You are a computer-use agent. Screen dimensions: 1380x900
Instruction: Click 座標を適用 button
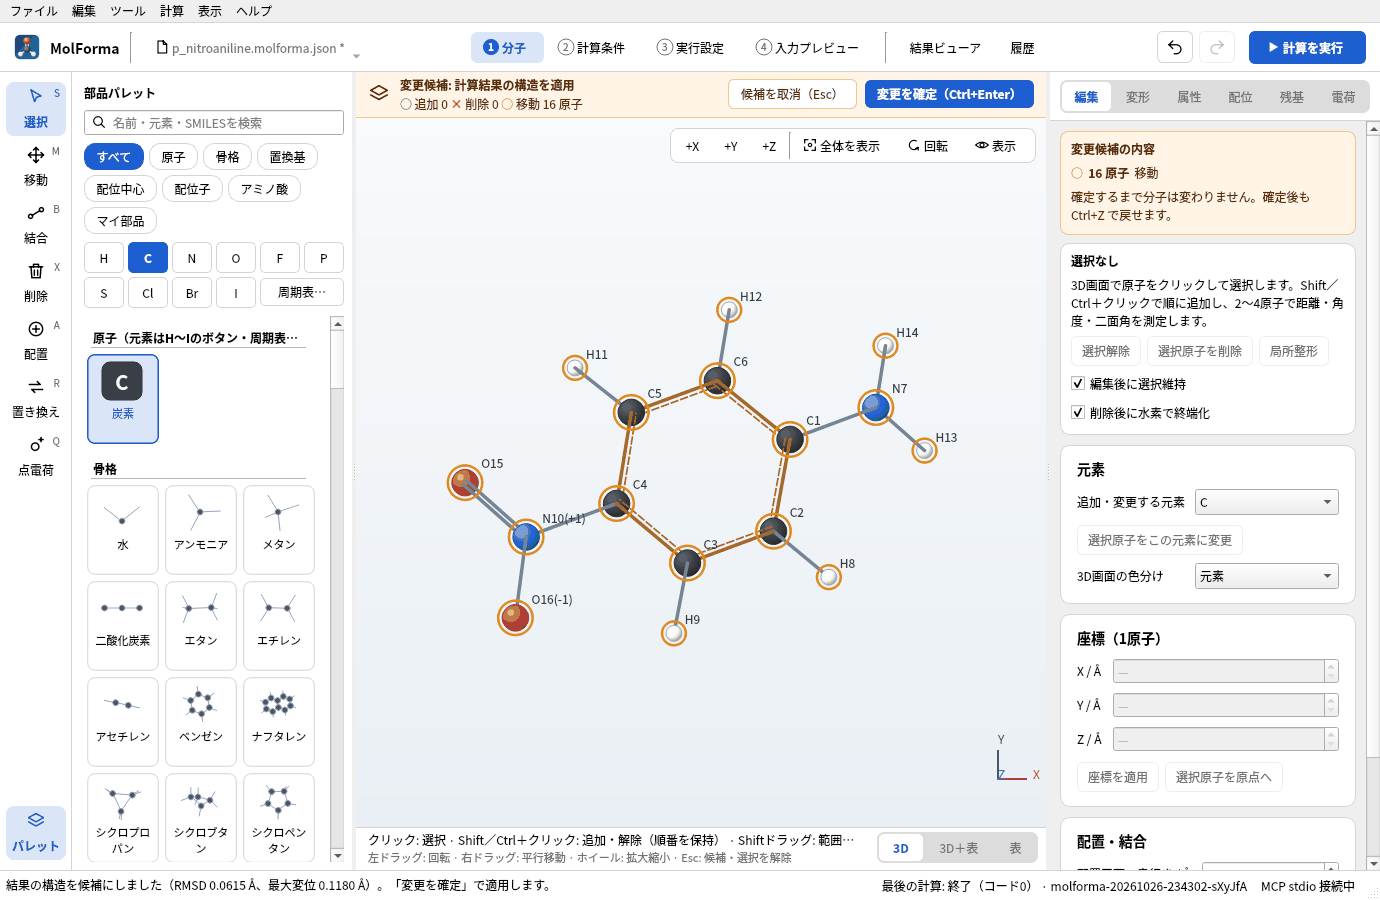pos(1118,777)
